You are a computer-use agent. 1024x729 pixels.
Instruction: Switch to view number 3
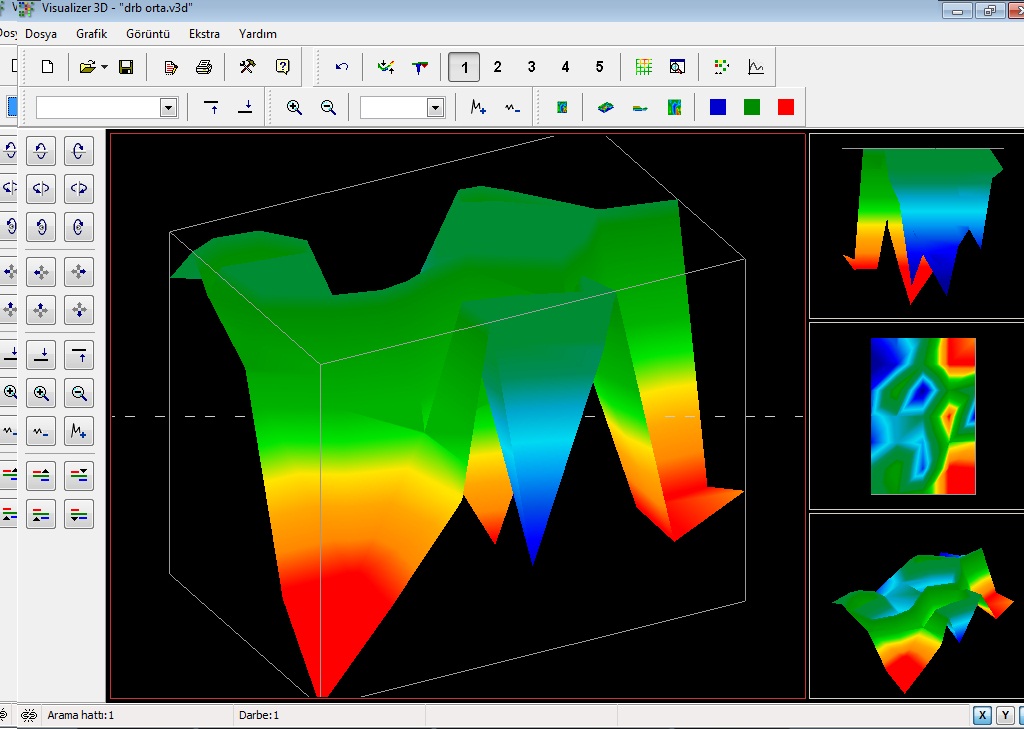531,67
